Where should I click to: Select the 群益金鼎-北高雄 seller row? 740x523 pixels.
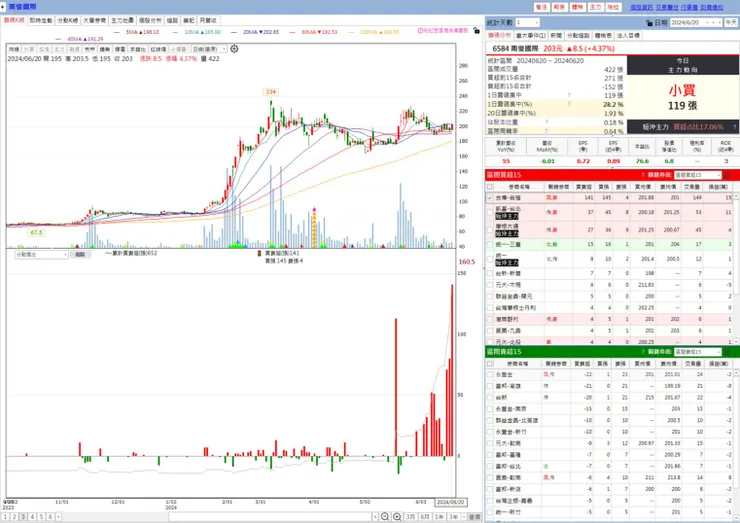coord(609,420)
